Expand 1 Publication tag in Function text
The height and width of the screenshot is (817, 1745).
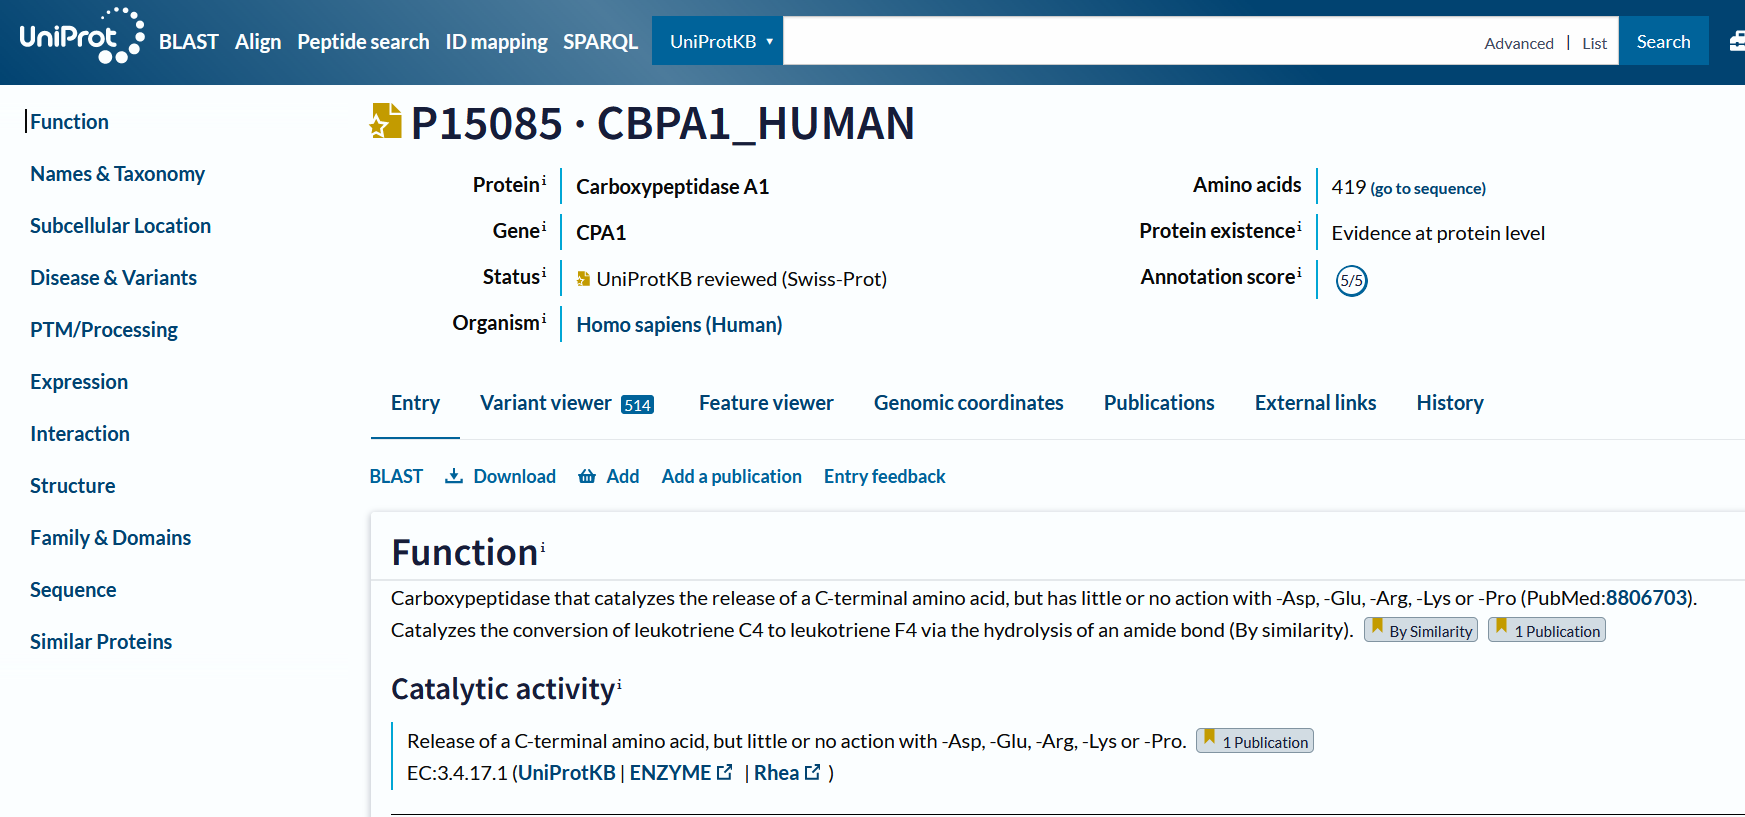1547,630
